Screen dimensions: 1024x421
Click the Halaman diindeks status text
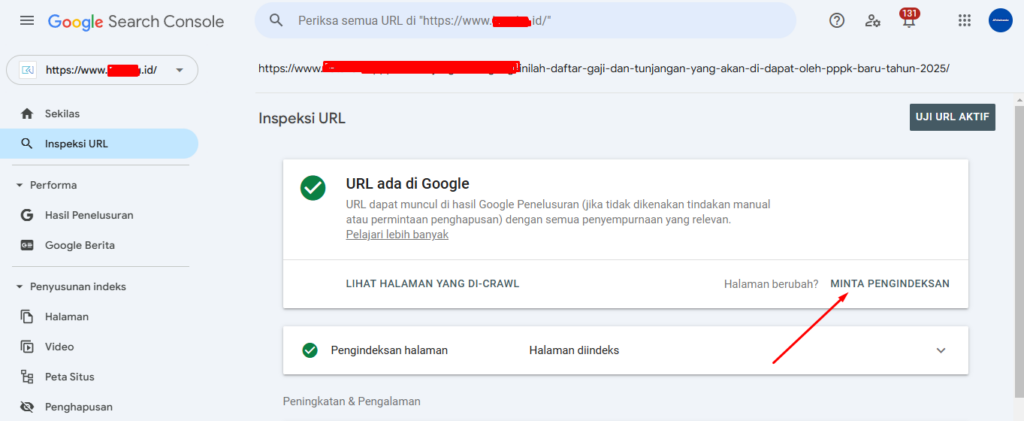pos(574,351)
